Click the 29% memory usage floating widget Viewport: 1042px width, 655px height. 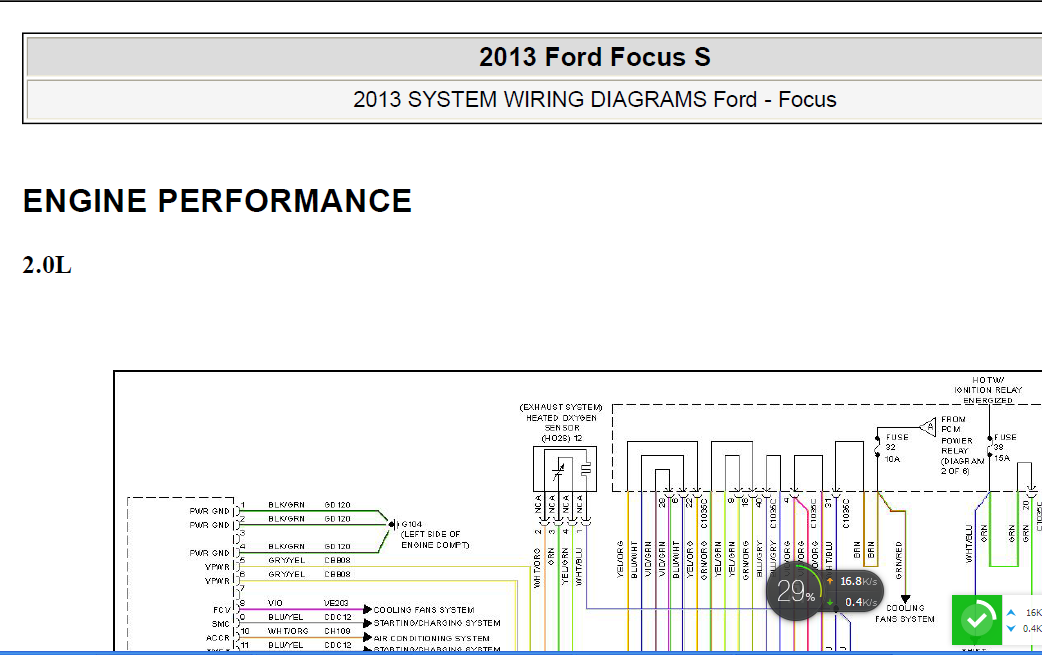tap(795, 591)
